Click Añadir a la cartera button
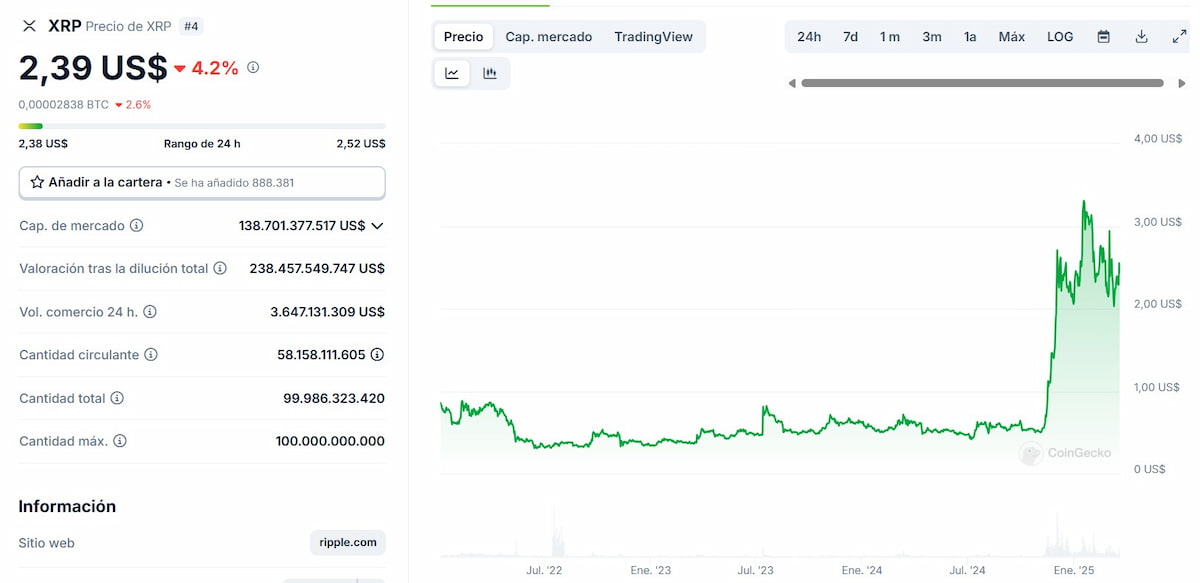Screen dimensions: 1200x583 coord(202,183)
